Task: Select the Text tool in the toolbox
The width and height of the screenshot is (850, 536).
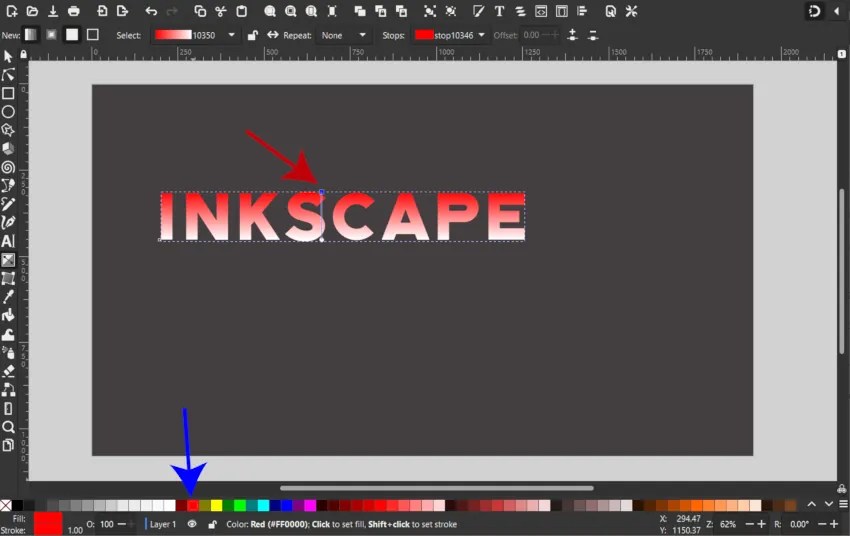Action: click(x=8, y=241)
